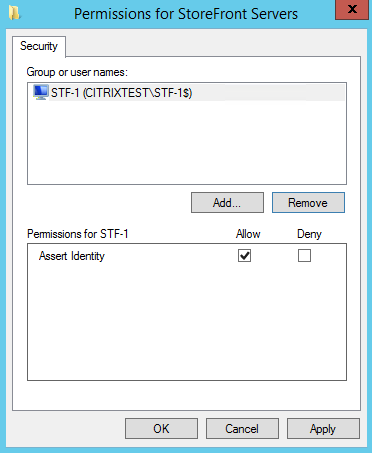The width and height of the screenshot is (372, 453).
Task: Click the STF-1 computer account icon
Action: (41, 92)
